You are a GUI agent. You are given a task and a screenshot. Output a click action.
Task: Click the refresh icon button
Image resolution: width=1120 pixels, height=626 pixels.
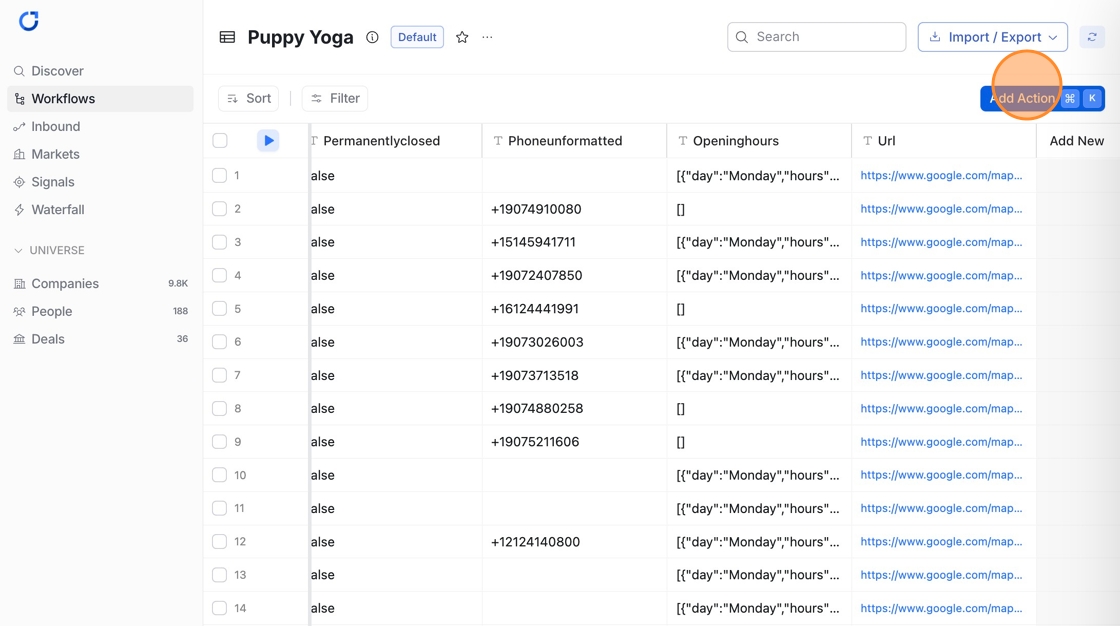pyautogui.click(x=1092, y=37)
